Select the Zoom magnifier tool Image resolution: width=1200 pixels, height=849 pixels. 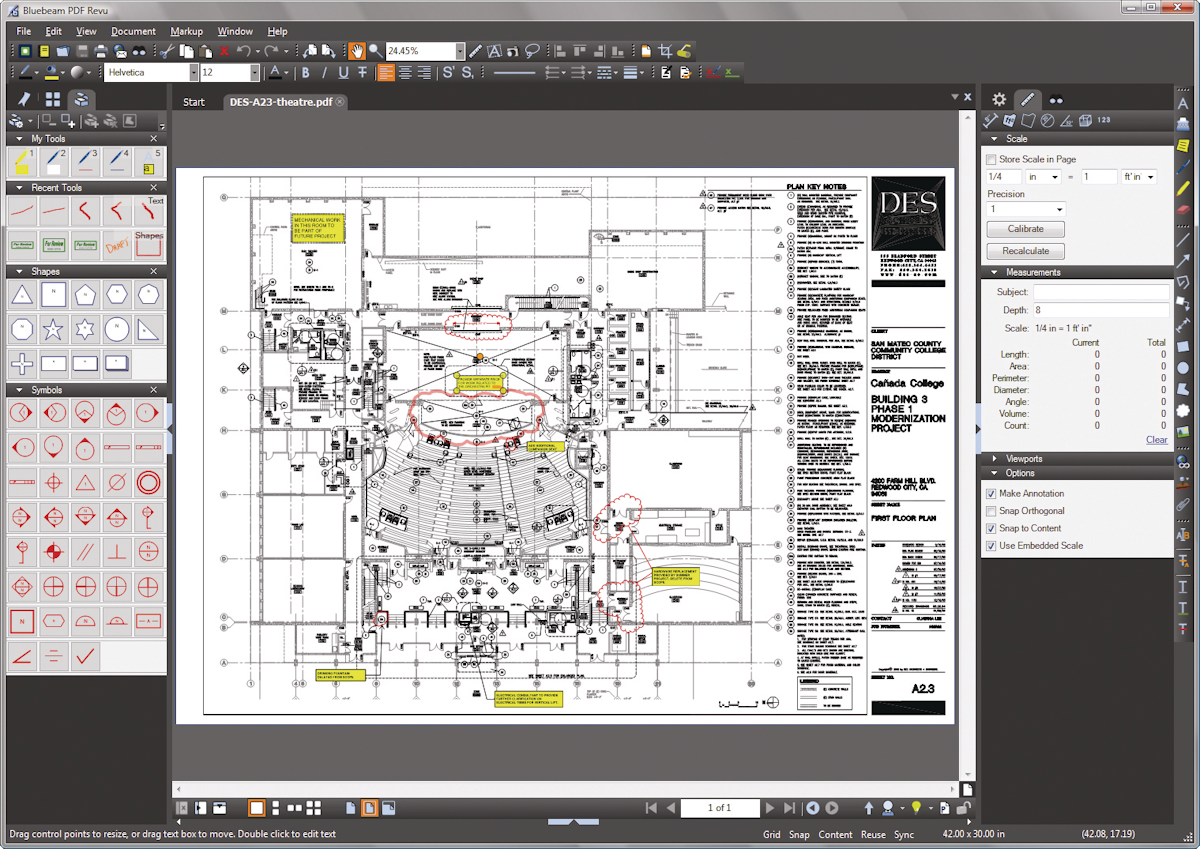(376, 50)
